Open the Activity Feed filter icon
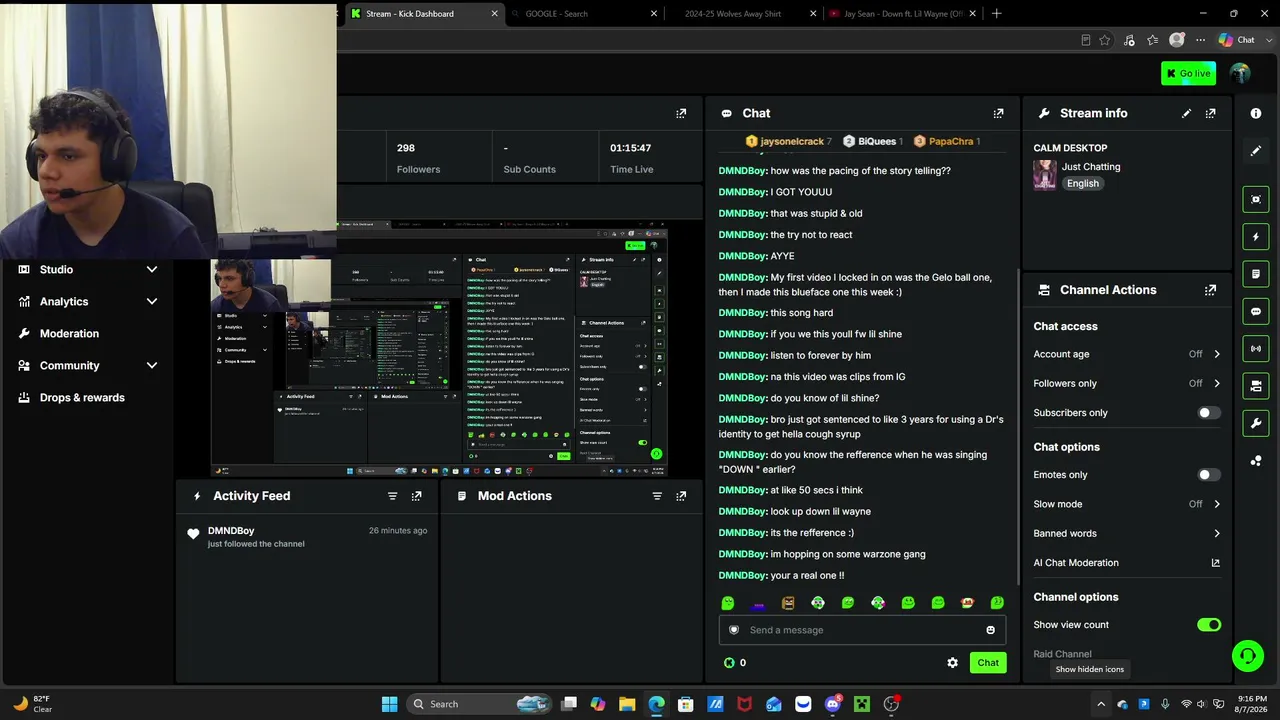Screen dimensions: 1280x720 click(392, 496)
